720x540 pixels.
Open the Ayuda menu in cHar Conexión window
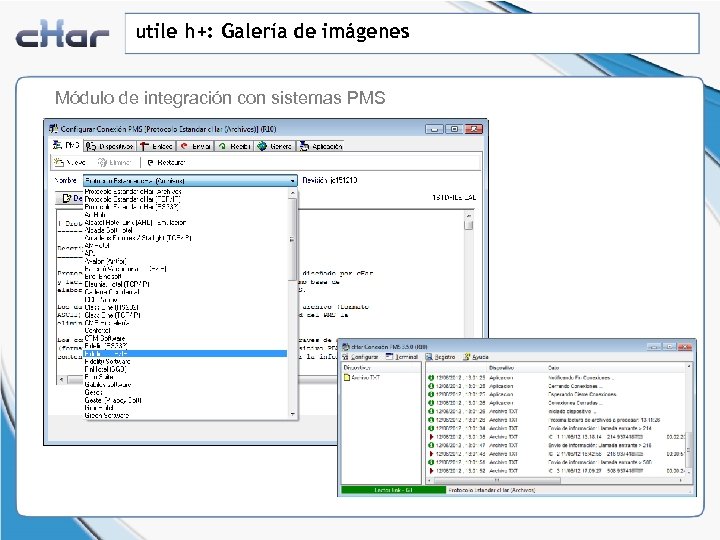coord(477,357)
